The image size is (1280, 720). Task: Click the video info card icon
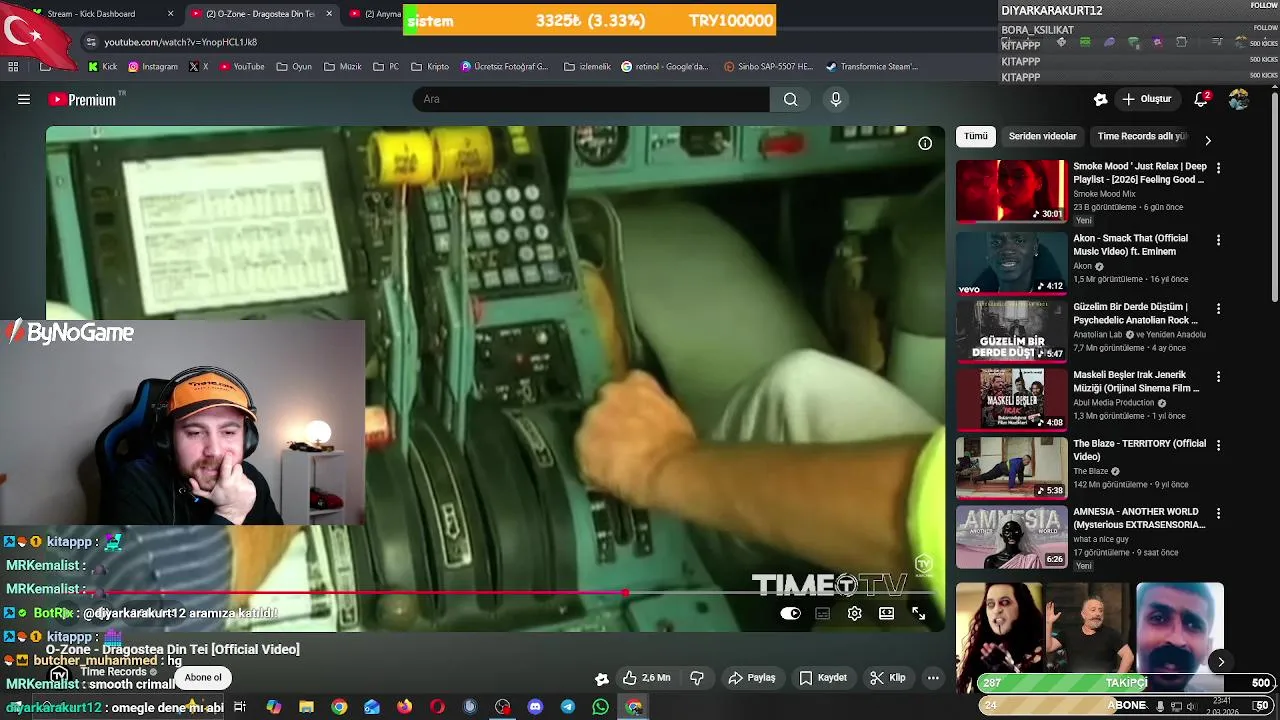coord(925,143)
